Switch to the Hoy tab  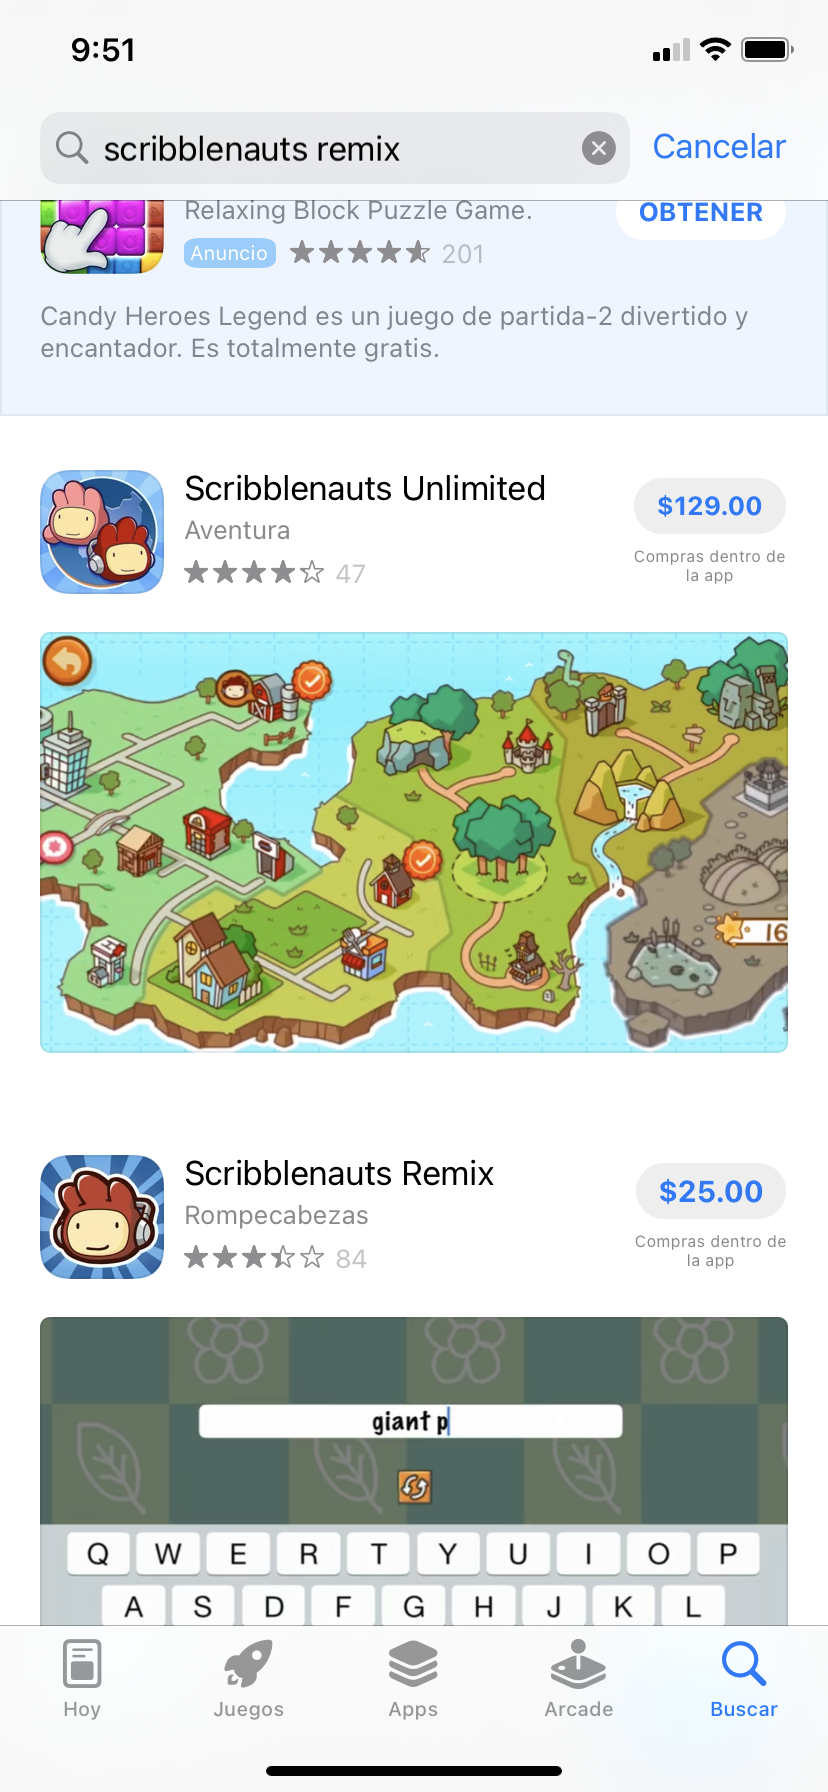(82, 1680)
